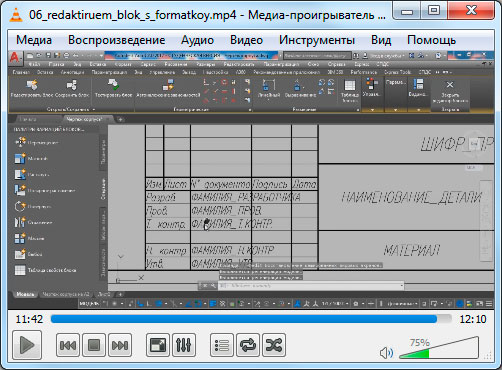Open the Воспроизведение menu
This screenshot has height=370, width=502.
(x=117, y=40)
